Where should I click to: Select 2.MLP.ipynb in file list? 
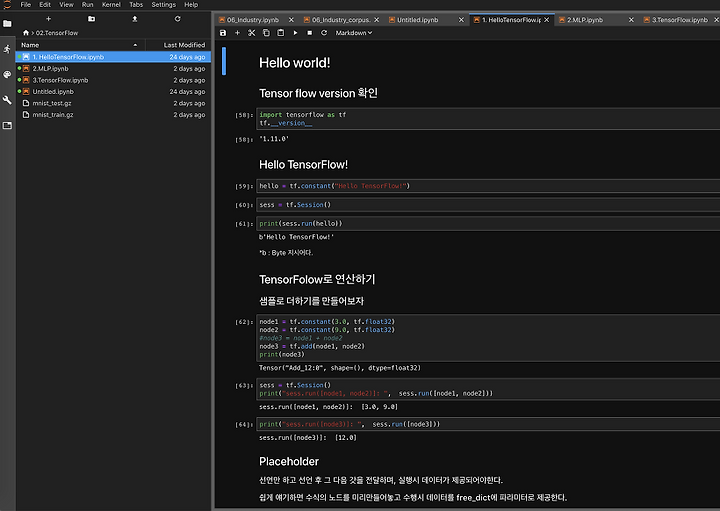coord(113,68)
